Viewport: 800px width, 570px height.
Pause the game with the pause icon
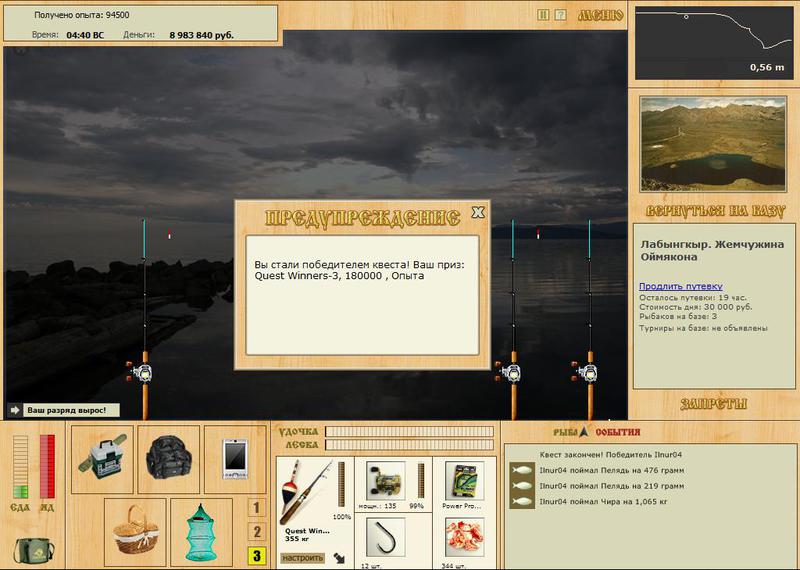[543, 15]
